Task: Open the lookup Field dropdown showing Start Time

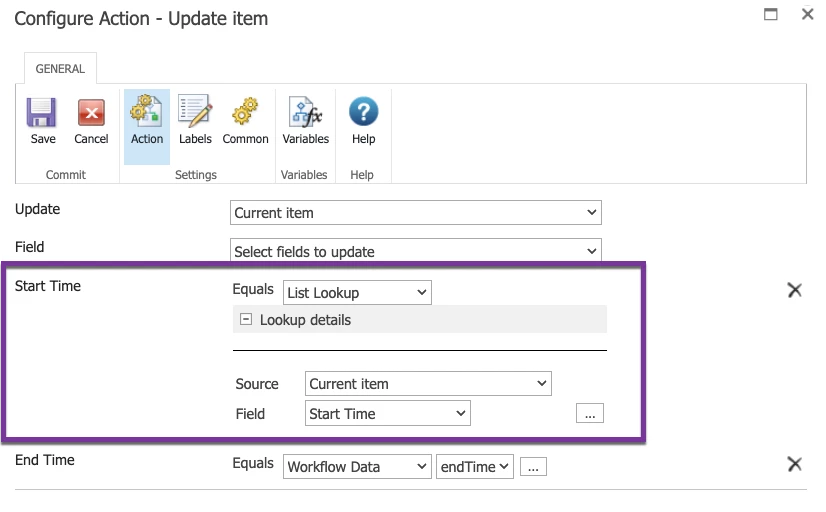Action: 388,413
